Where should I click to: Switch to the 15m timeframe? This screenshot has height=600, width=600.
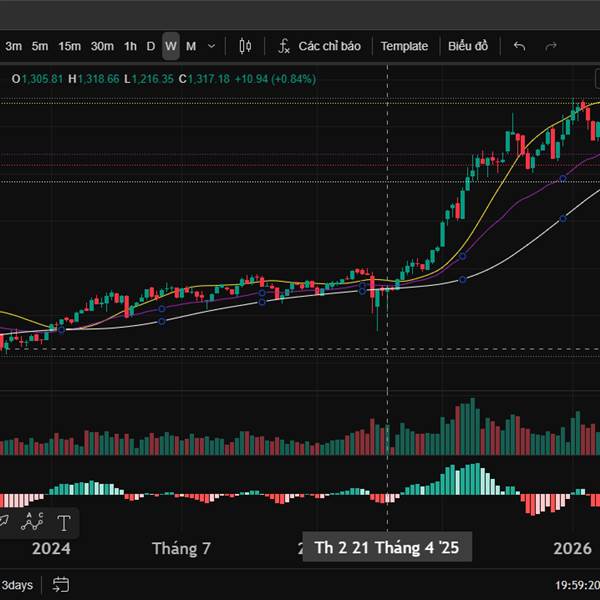pyautogui.click(x=69, y=46)
